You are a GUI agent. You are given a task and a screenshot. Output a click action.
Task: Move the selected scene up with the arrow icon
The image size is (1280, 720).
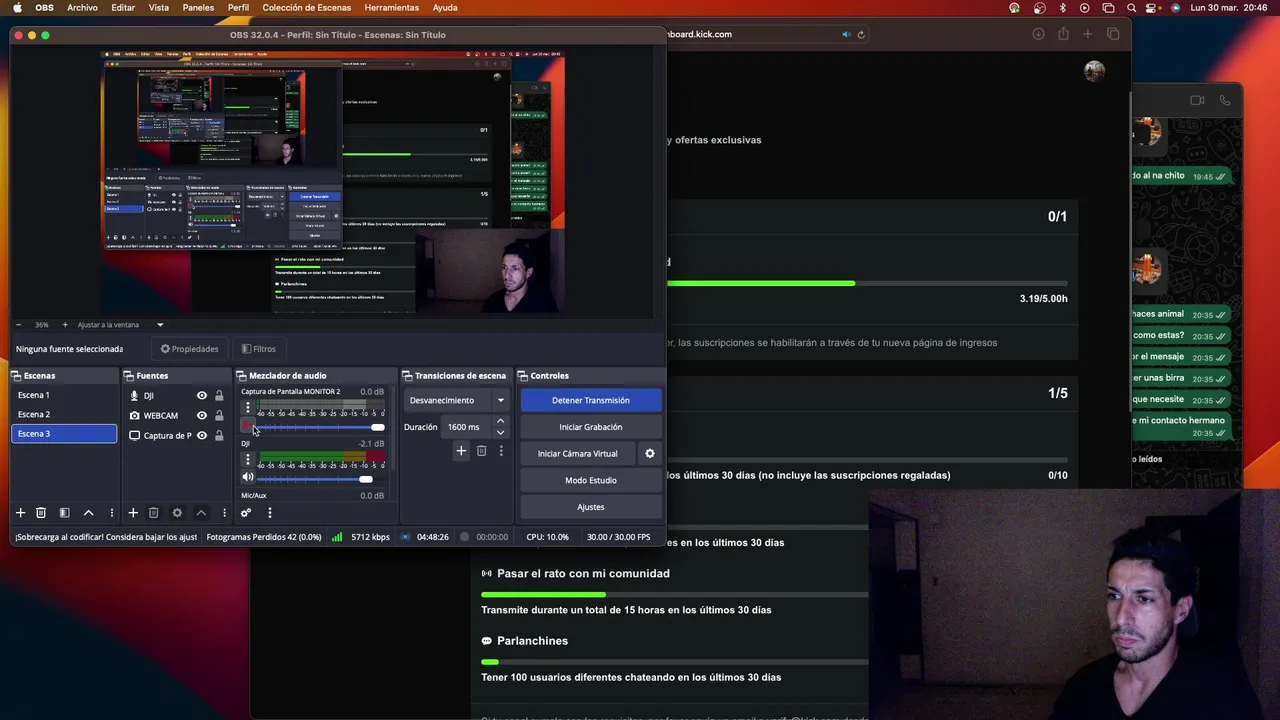tap(88, 513)
